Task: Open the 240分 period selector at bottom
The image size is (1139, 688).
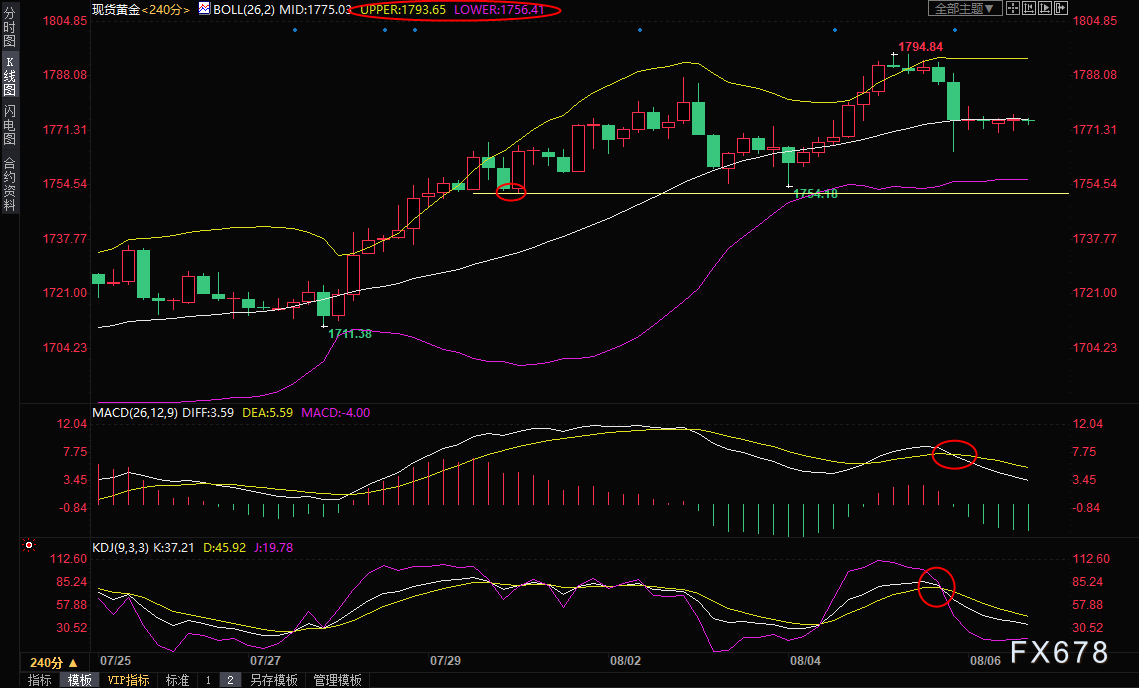Action: pyautogui.click(x=54, y=663)
